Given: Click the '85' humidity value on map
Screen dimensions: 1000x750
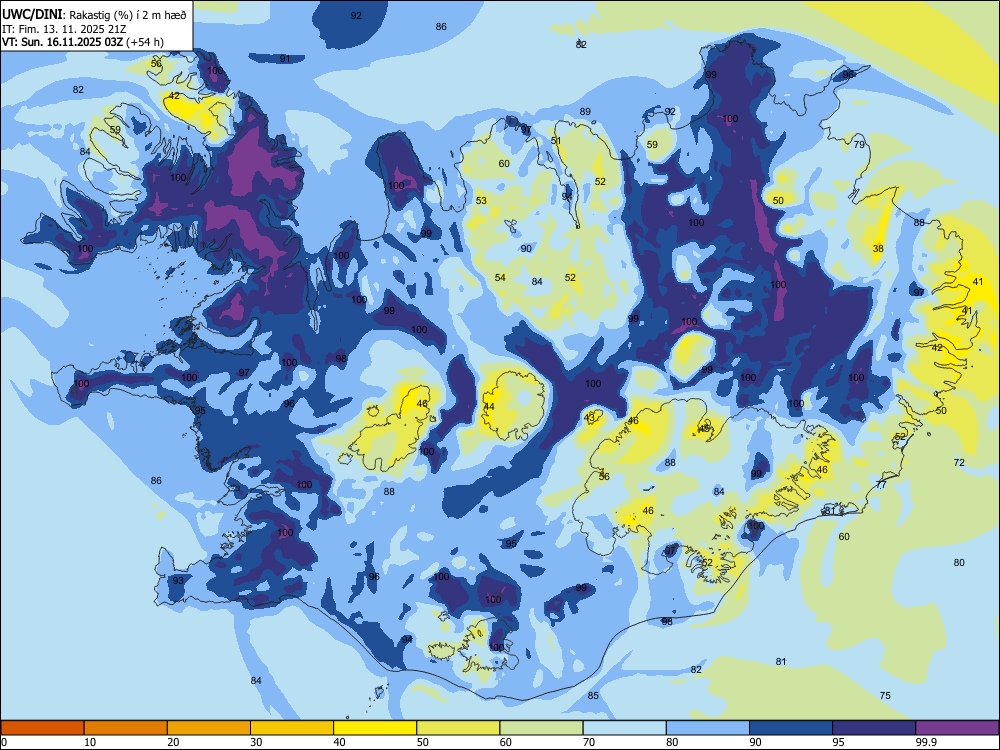Looking at the screenshot, I should [x=593, y=696].
